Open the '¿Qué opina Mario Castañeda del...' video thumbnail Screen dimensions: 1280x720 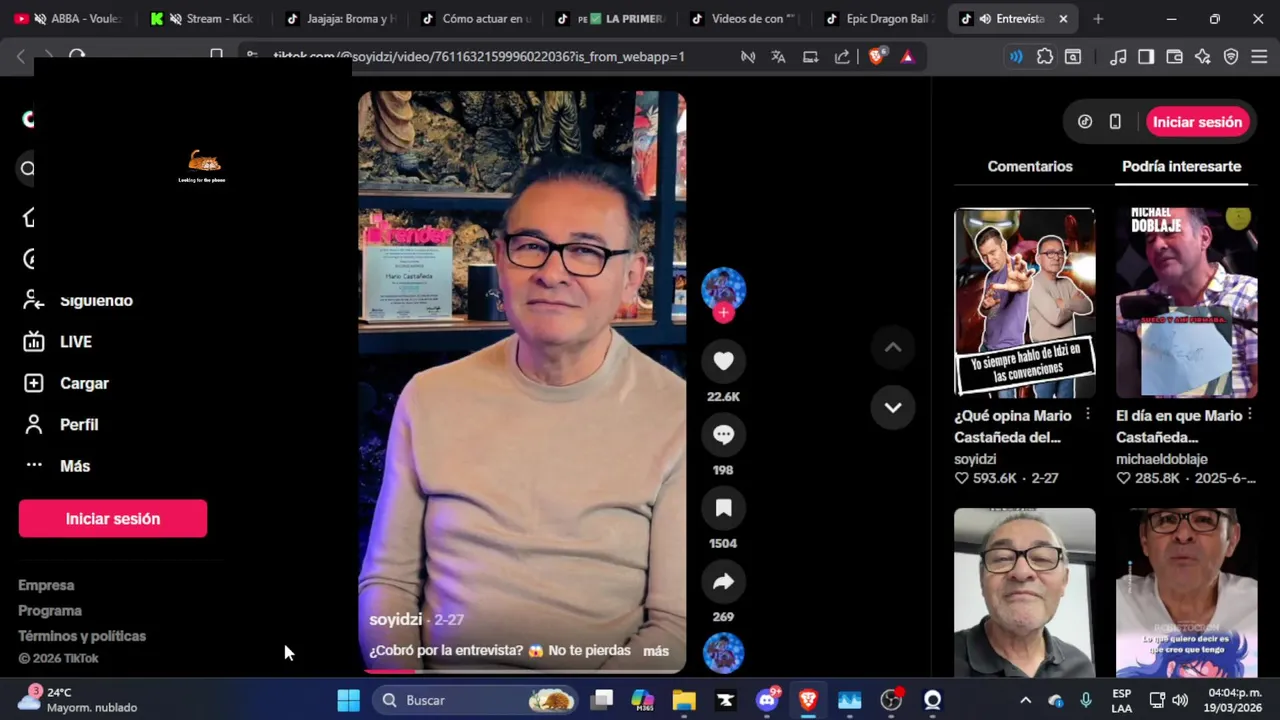point(1024,303)
